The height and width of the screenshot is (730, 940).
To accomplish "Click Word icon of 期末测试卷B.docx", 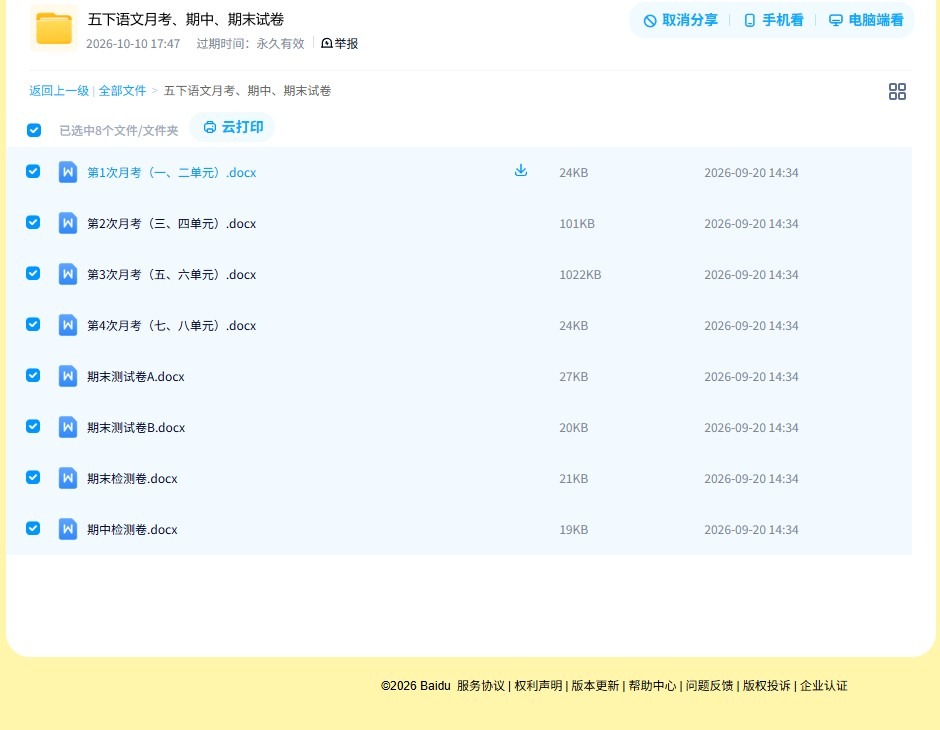I will [68, 427].
